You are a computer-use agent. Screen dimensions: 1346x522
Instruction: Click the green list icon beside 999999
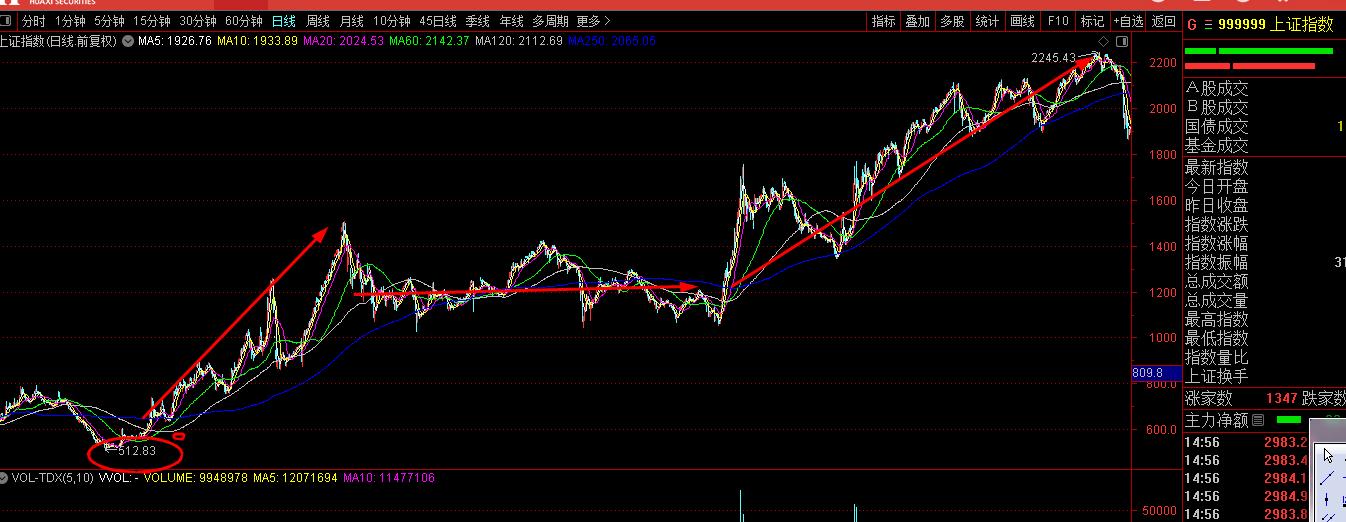[x=1207, y=24]
